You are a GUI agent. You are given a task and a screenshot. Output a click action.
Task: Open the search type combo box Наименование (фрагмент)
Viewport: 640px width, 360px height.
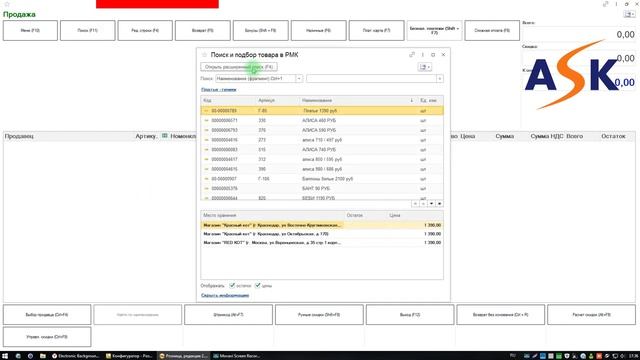tap(256, 78)
